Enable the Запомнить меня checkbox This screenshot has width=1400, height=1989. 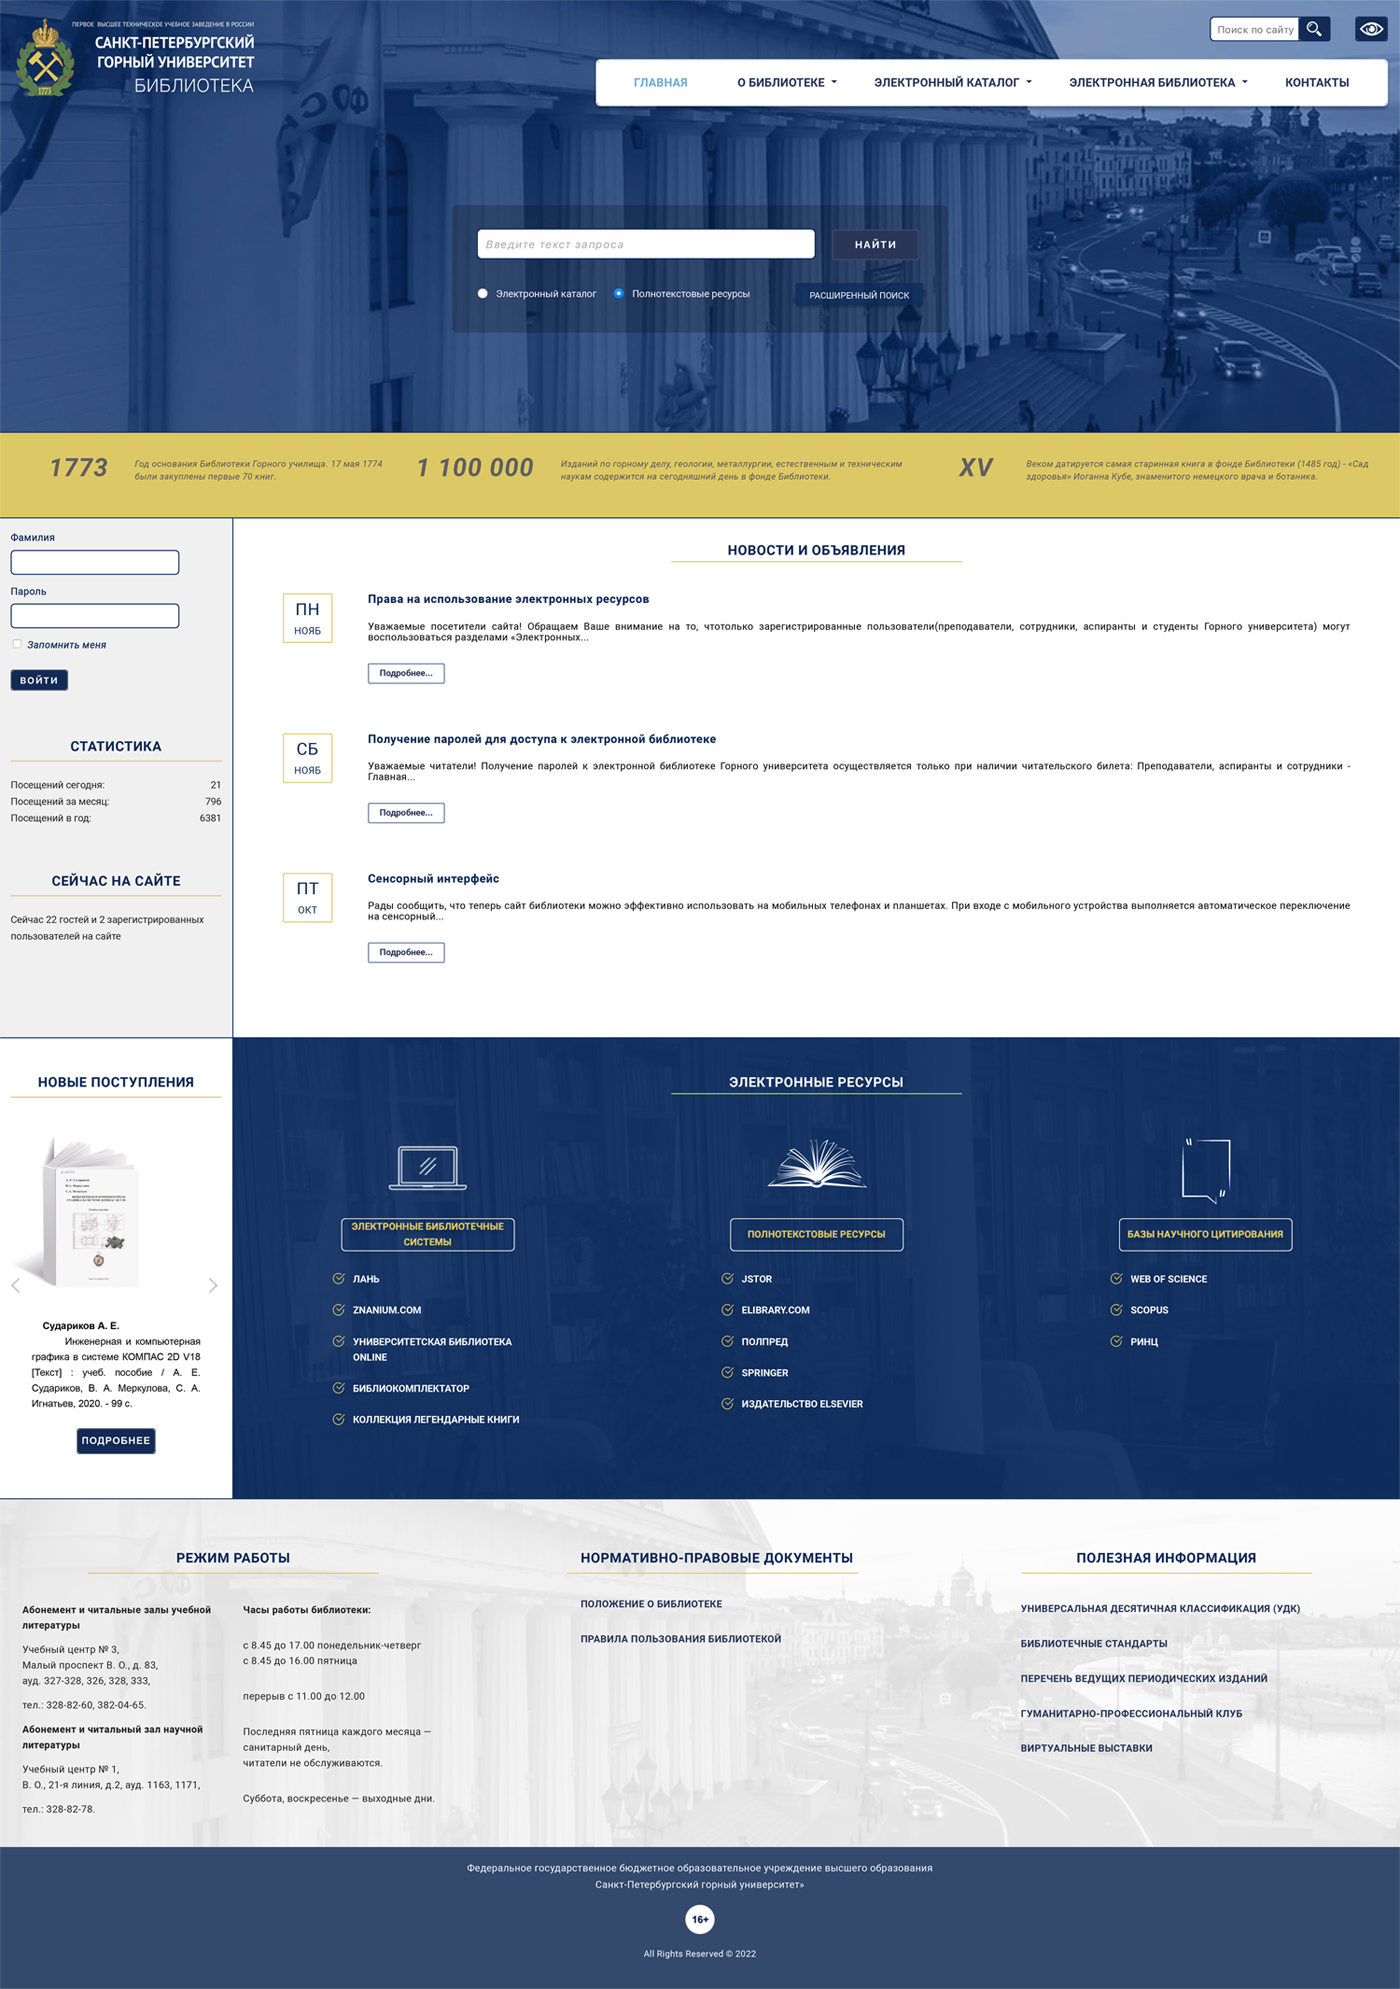click(17, 644)
